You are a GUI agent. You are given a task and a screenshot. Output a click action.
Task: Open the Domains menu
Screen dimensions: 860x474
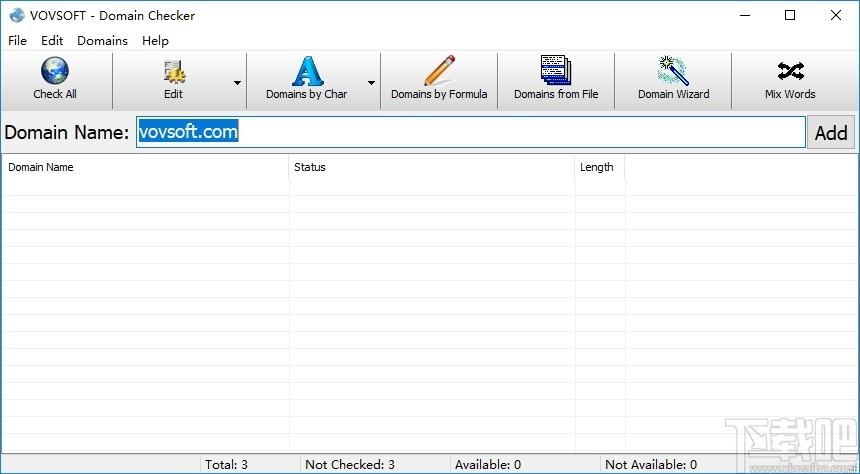click(103, 41)
